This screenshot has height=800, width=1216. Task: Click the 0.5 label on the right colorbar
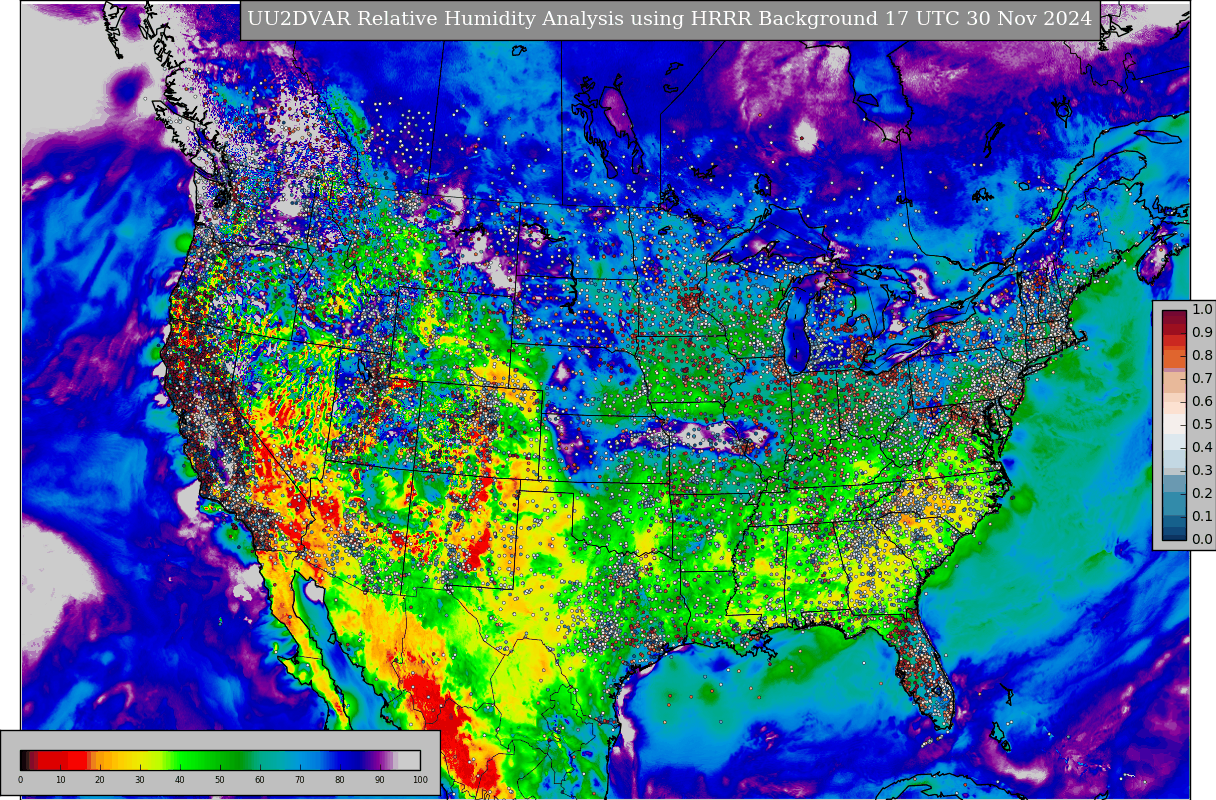click(x=1202, y=425)
